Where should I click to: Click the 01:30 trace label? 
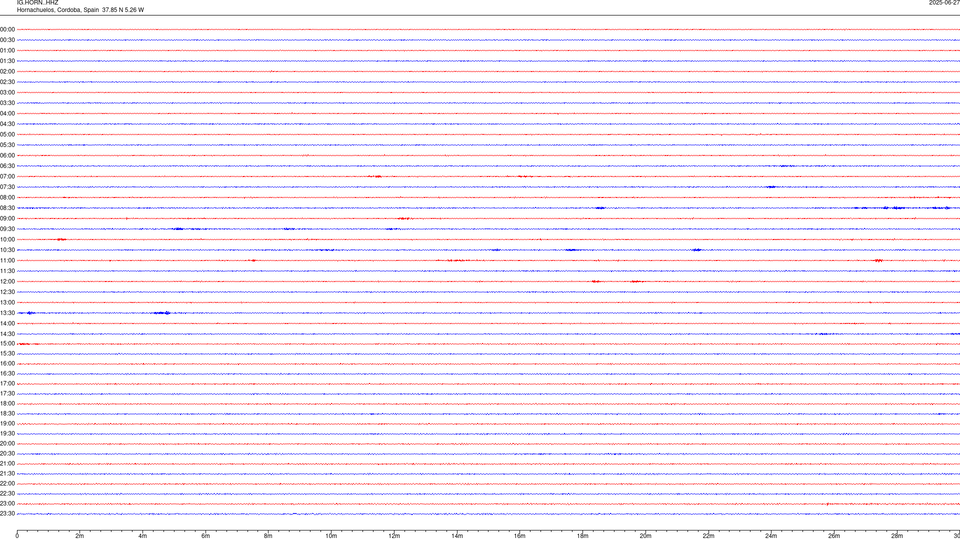point(7,61)
